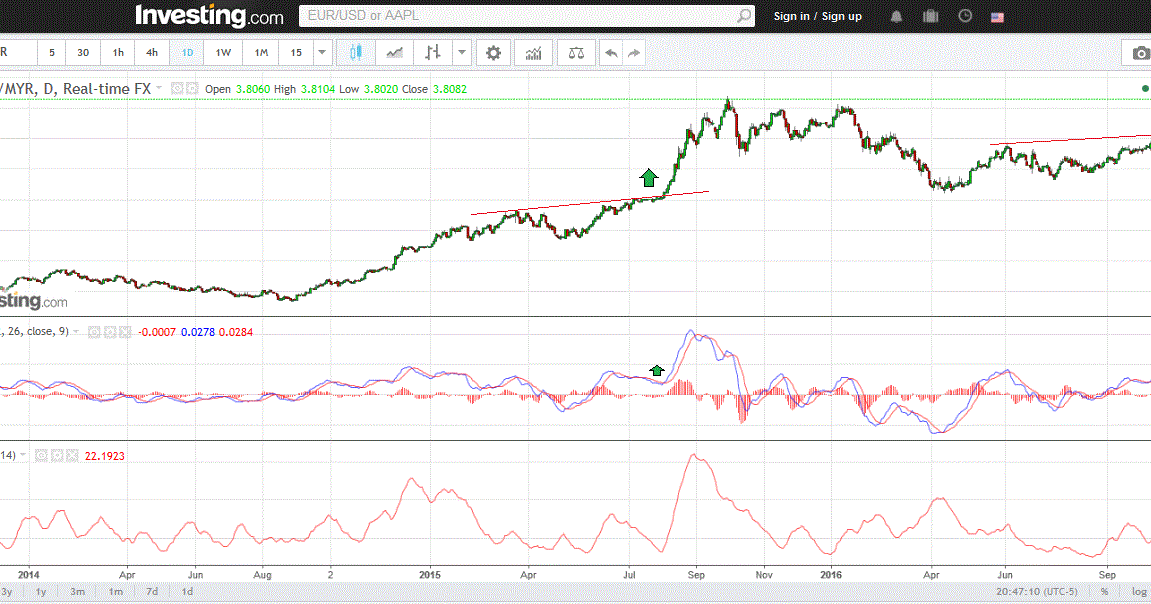Click the 3m range control in bottom bar
The width and height of the screenshot is (1151, 604).
click(76, 592)
